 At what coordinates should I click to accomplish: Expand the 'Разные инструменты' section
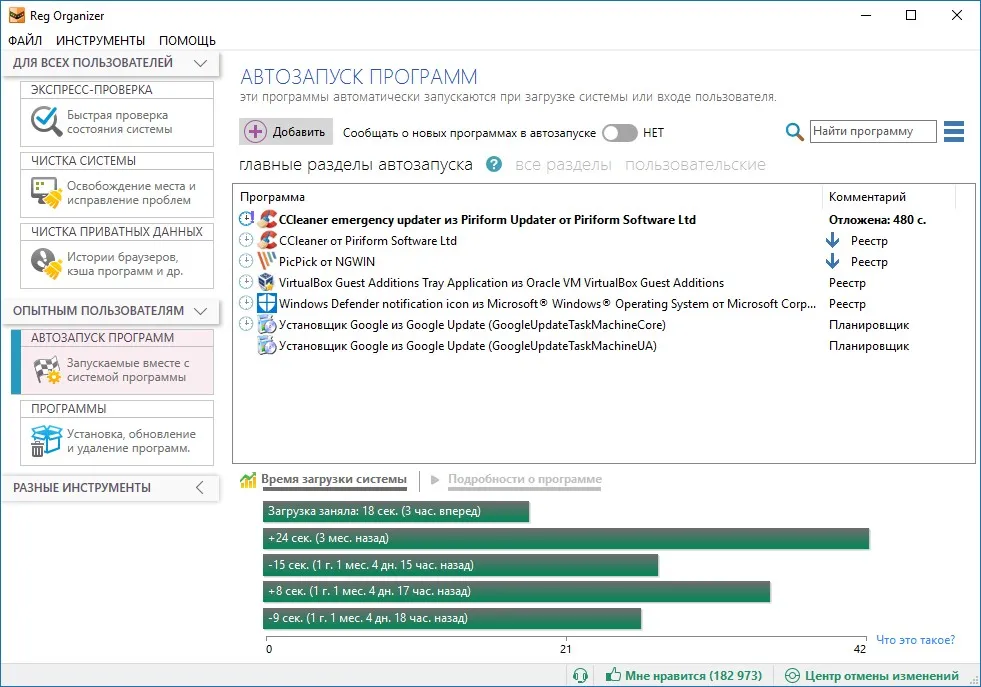point(200,487)
